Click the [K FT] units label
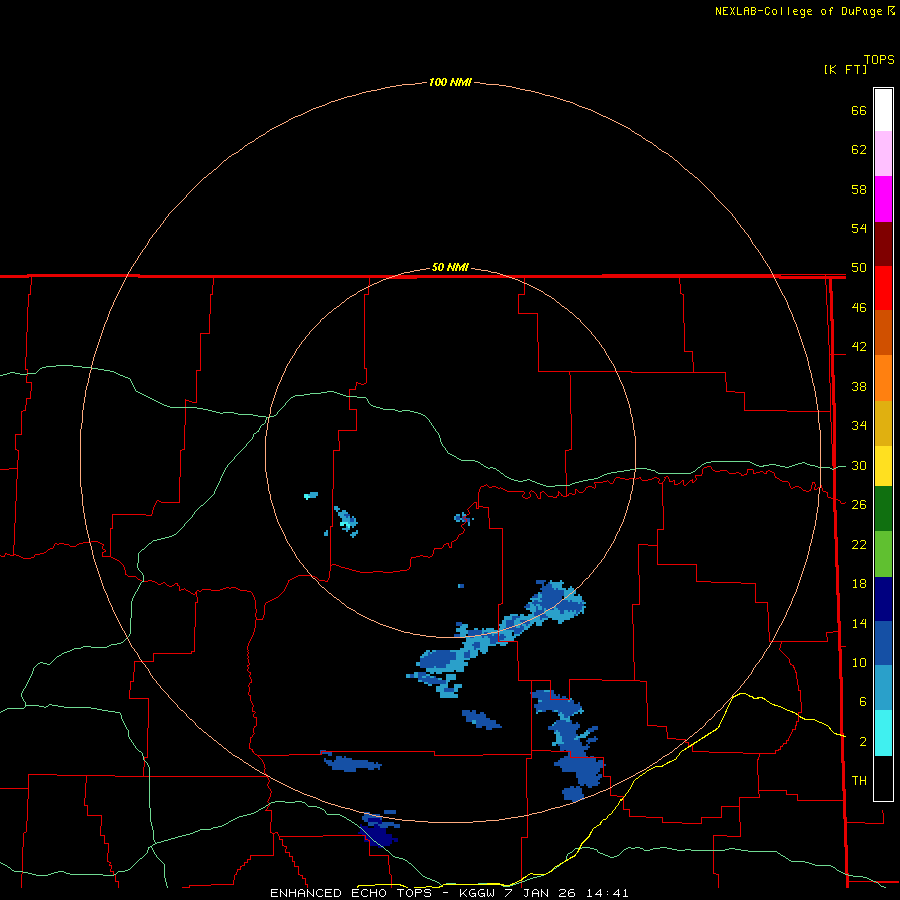The height and width of the screenshot is (900, 900). pyautogui.click(x=845, y=69)
